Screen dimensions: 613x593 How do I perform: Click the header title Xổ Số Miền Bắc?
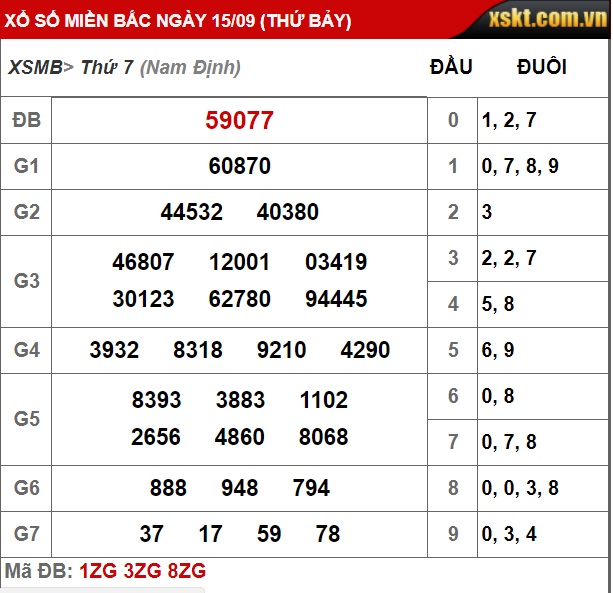click(x=180, y=20)
